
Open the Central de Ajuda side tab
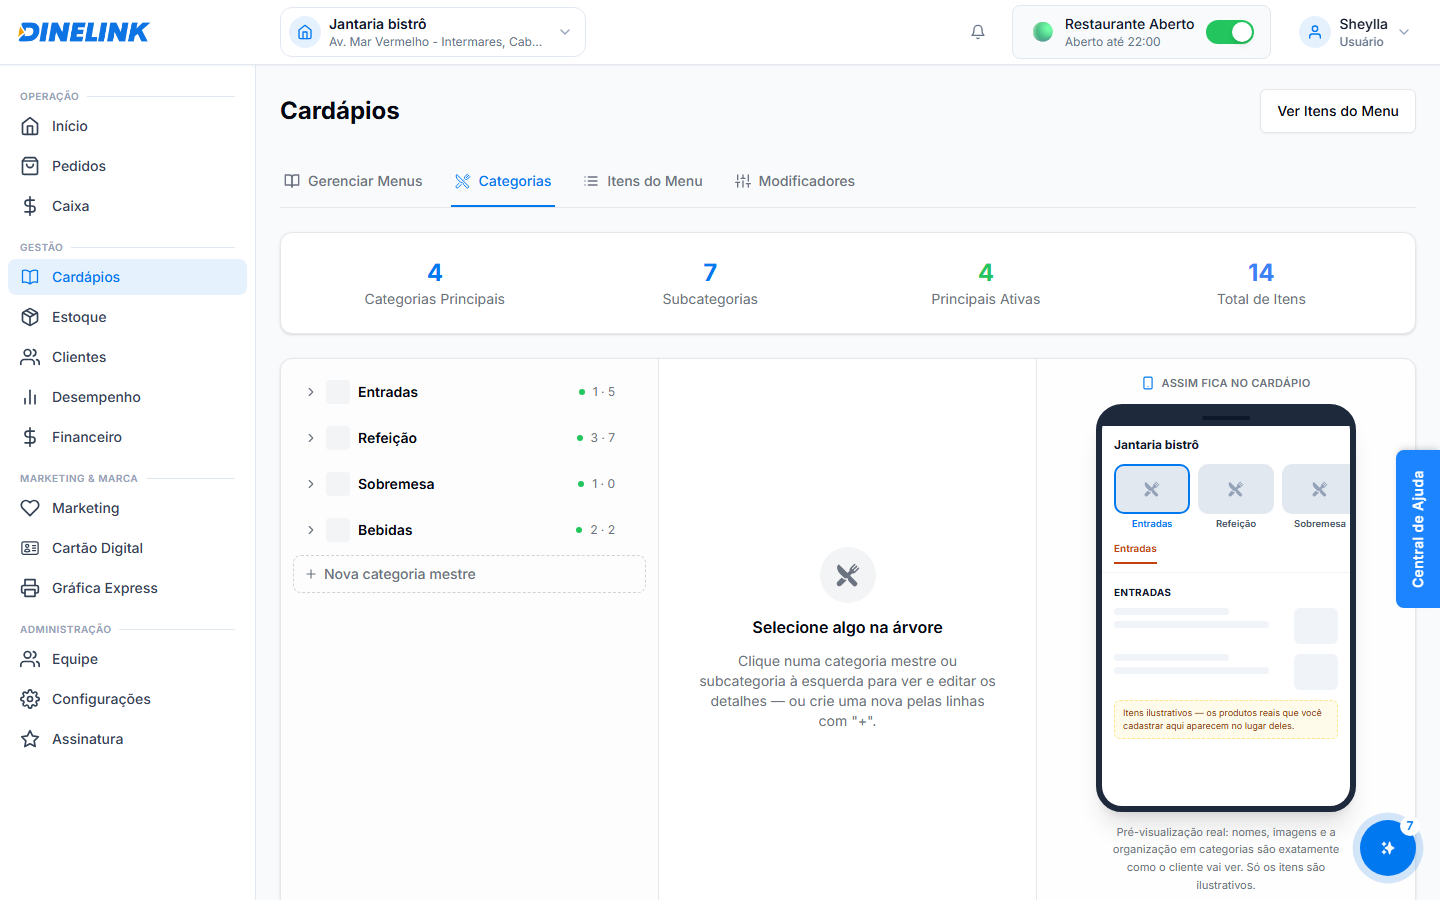tap(1418, 529)
